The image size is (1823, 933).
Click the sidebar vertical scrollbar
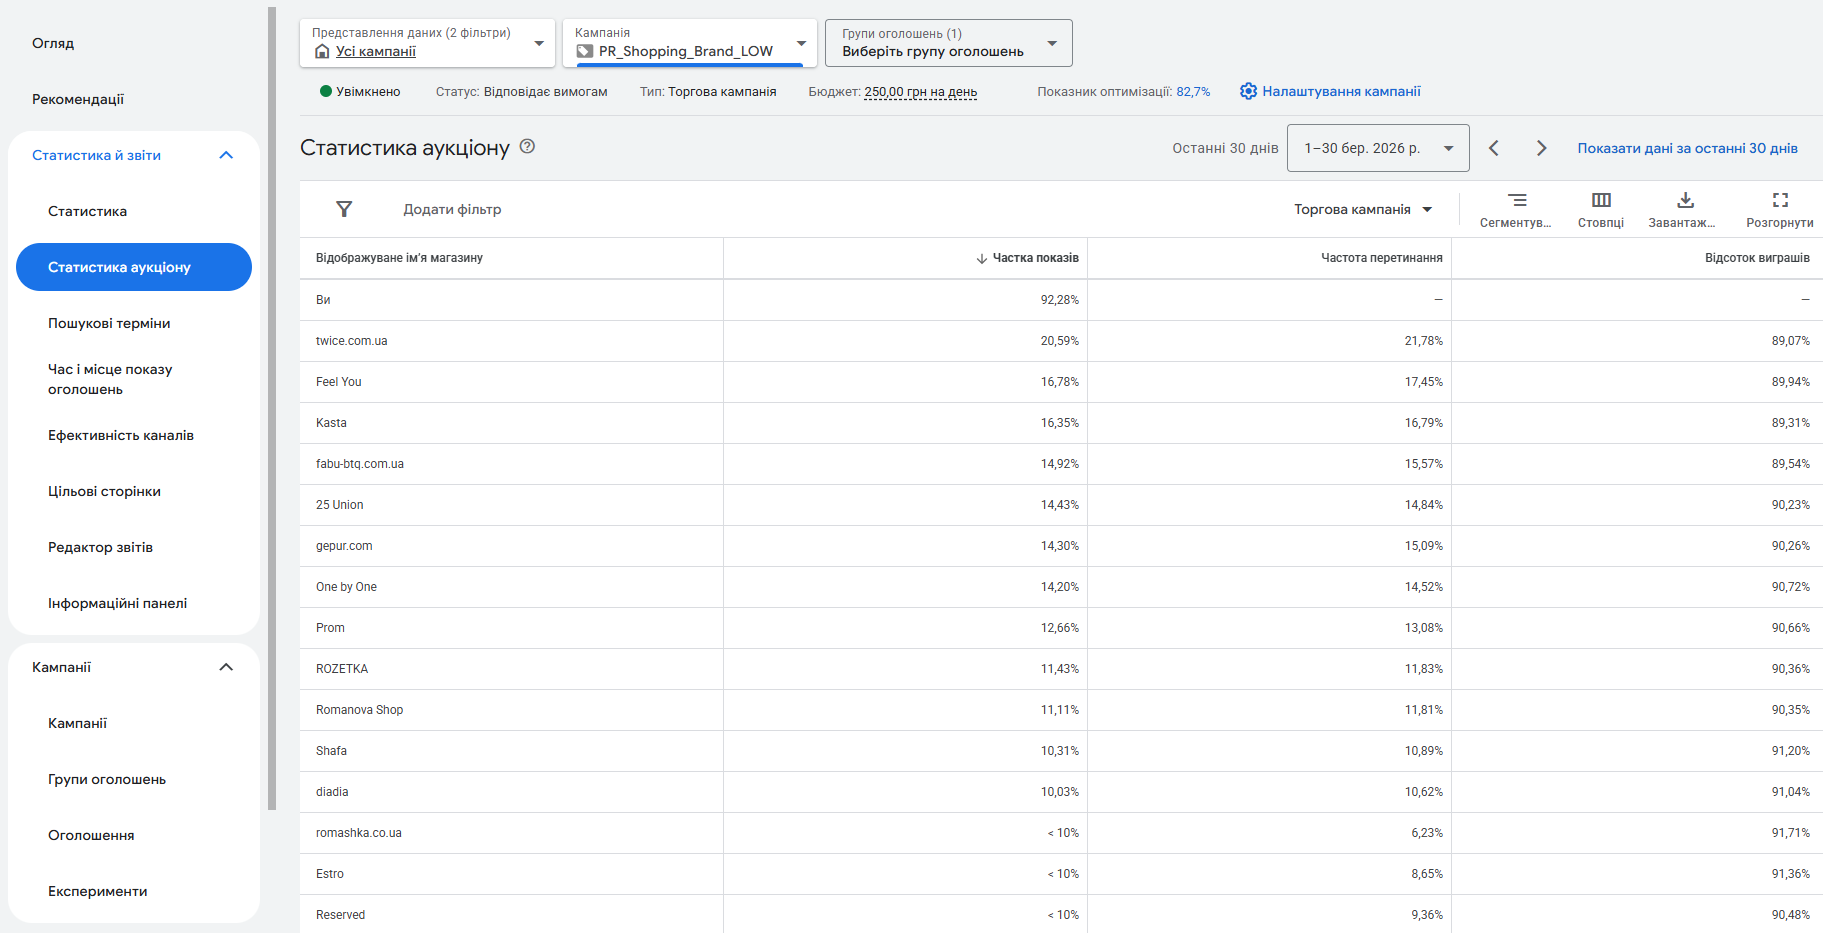[x=272, y=408]
